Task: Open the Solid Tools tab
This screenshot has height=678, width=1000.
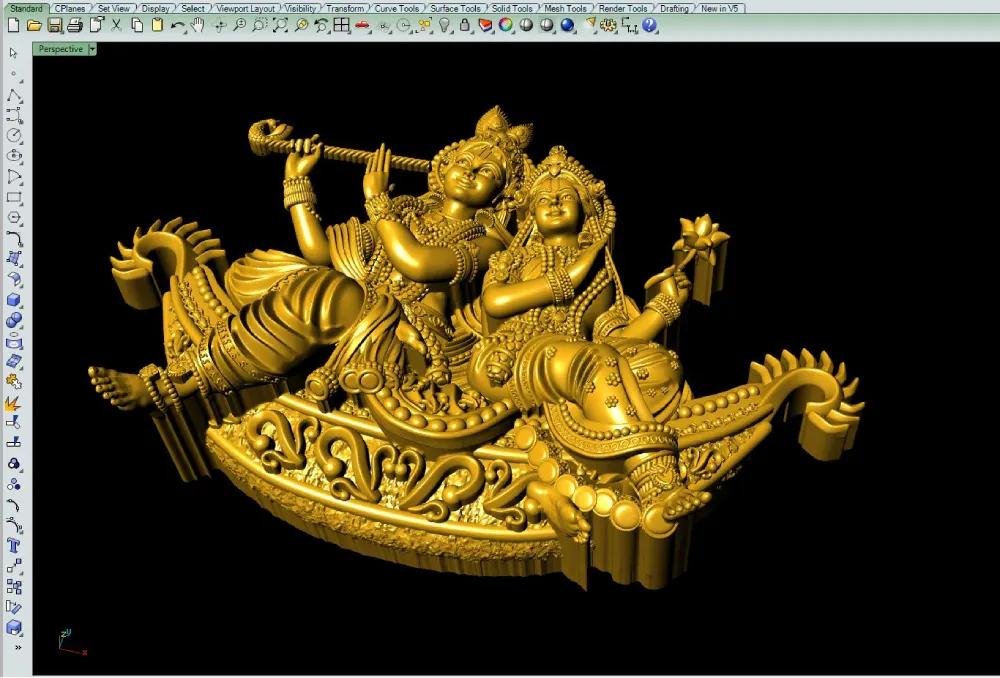Action: point(512,8)
